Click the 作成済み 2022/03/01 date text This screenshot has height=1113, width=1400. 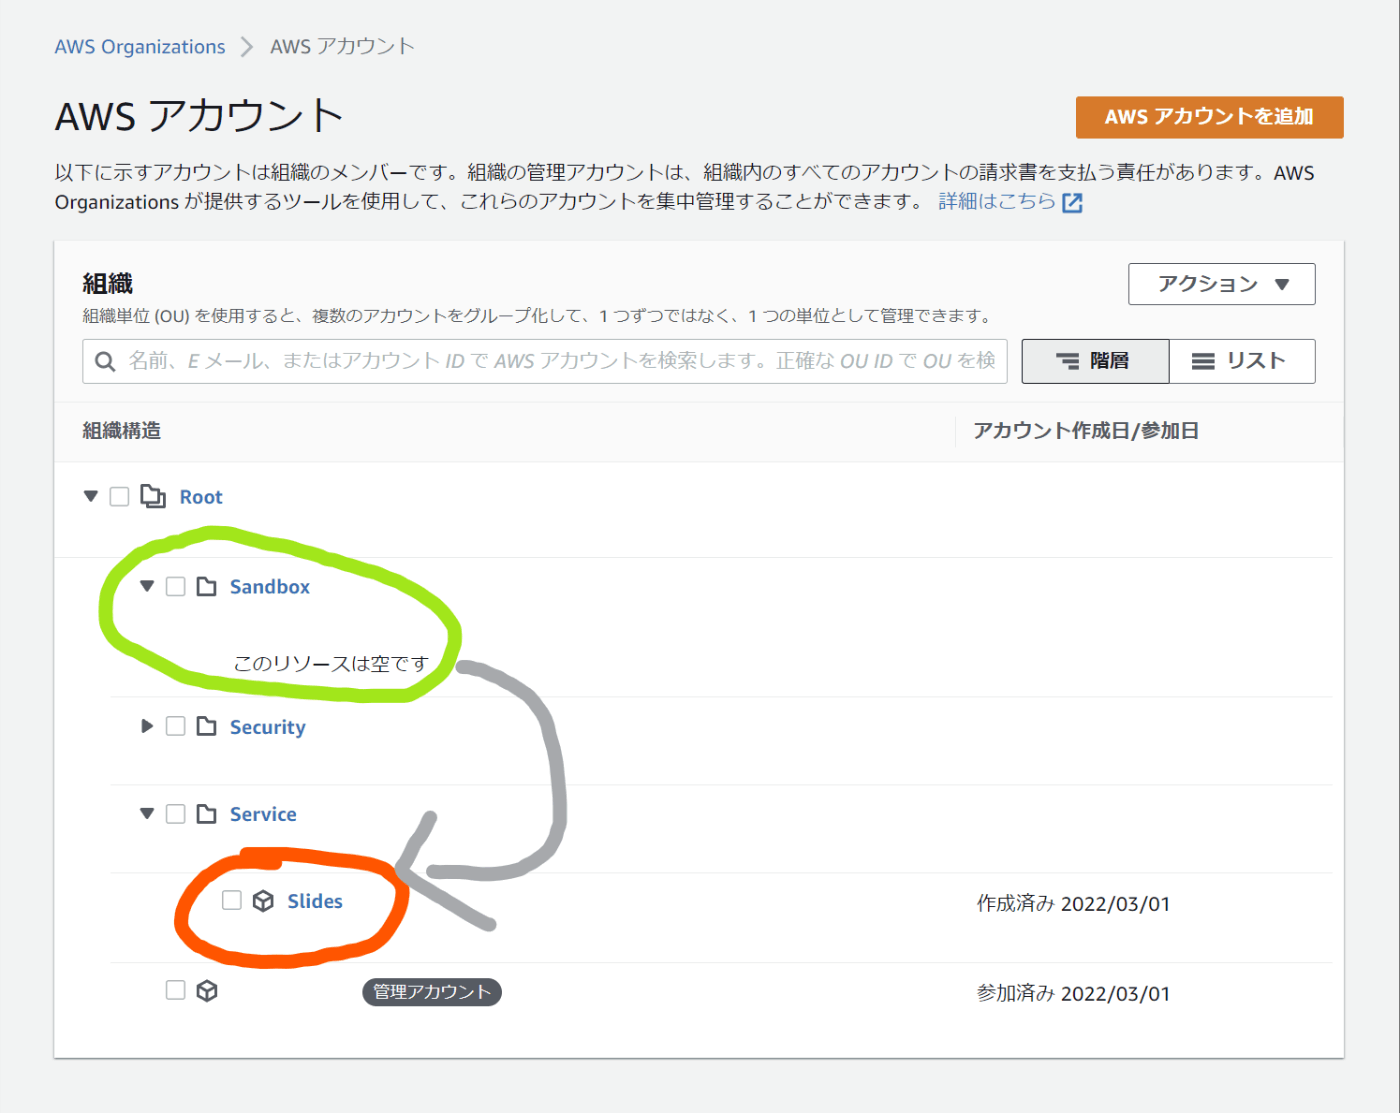(1073, 904)
